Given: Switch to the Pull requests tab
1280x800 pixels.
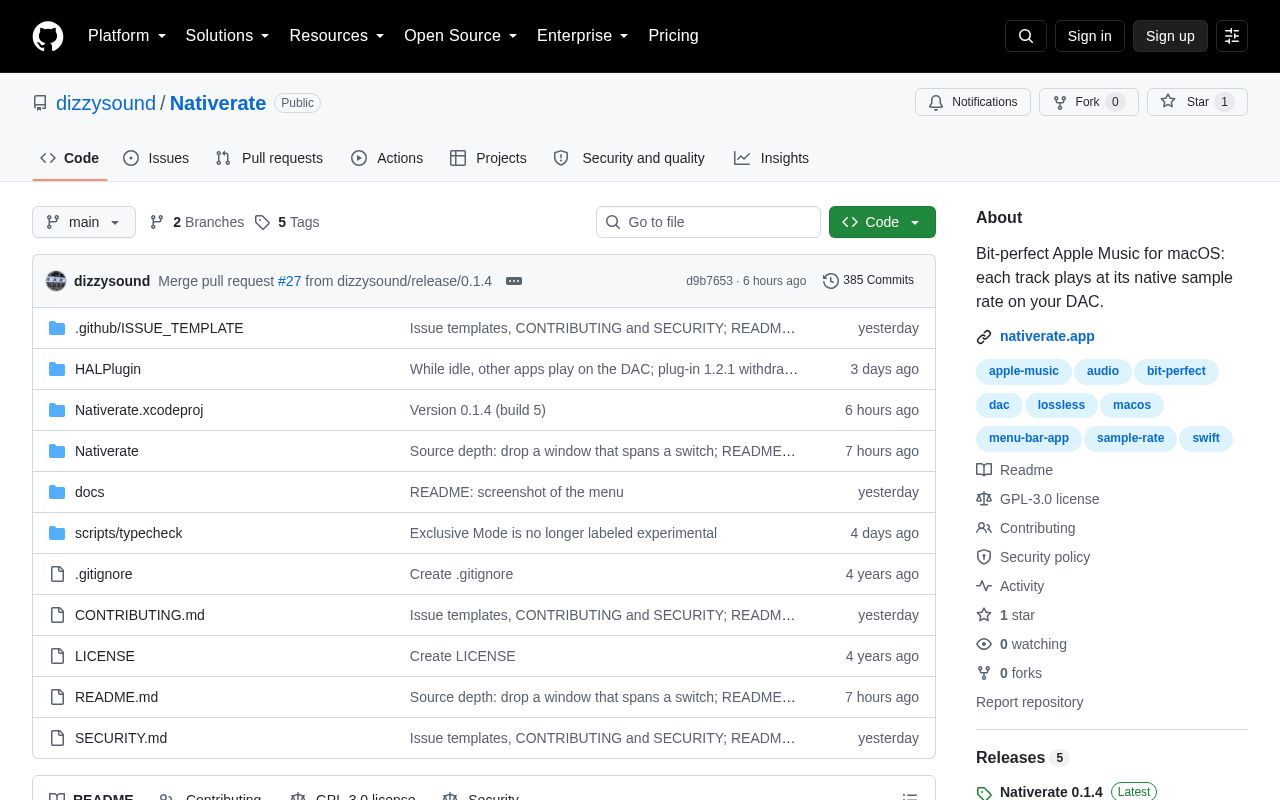Looking at the screenshot, I should tap(269, 158).
